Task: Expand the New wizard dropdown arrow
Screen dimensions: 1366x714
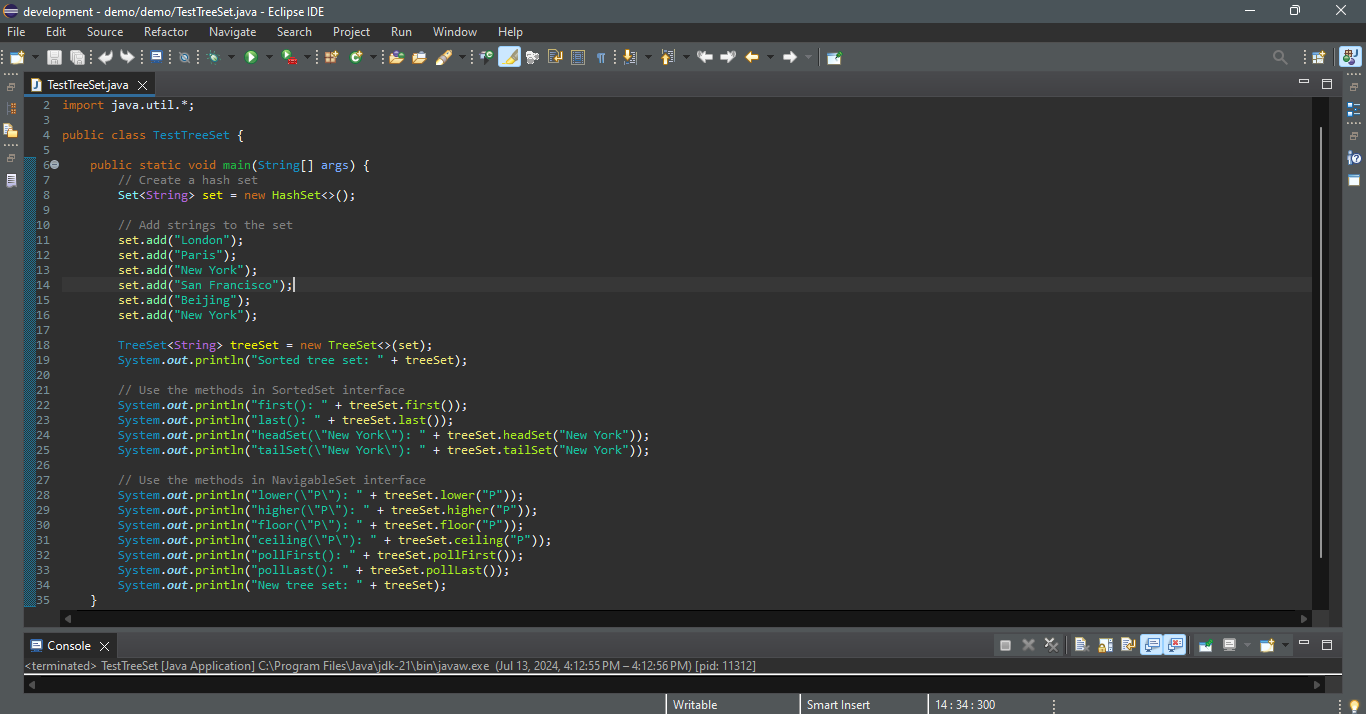Action: (x=36, y=58)
